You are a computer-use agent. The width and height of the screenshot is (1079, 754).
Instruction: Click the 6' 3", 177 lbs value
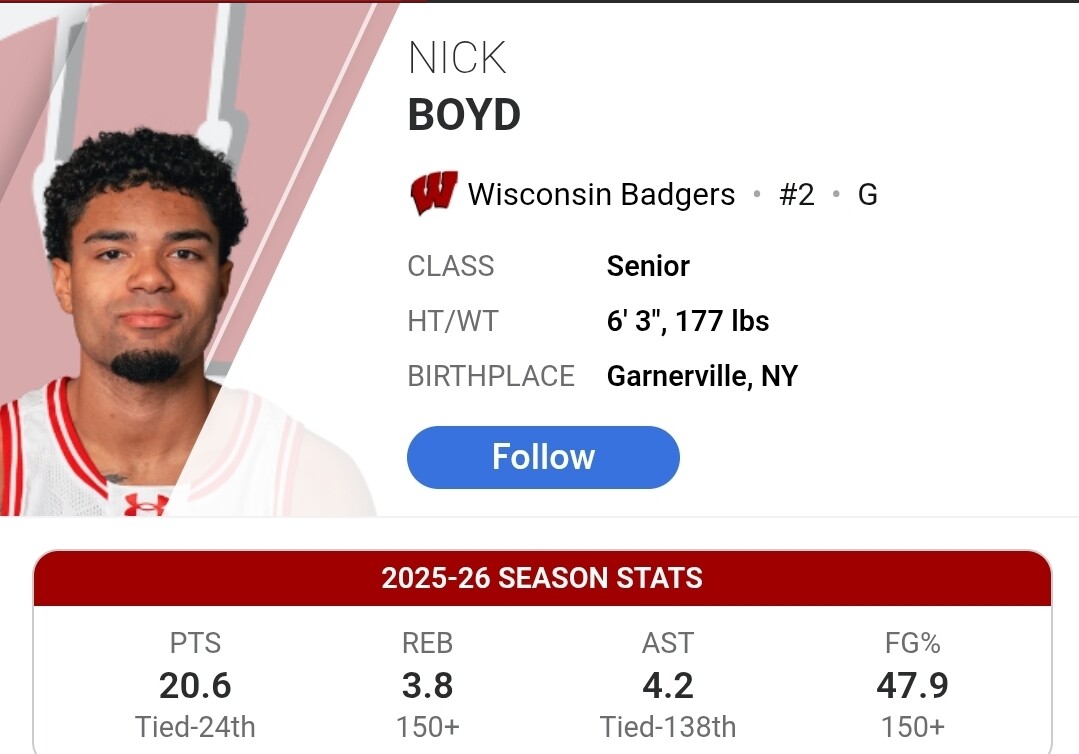688,321
